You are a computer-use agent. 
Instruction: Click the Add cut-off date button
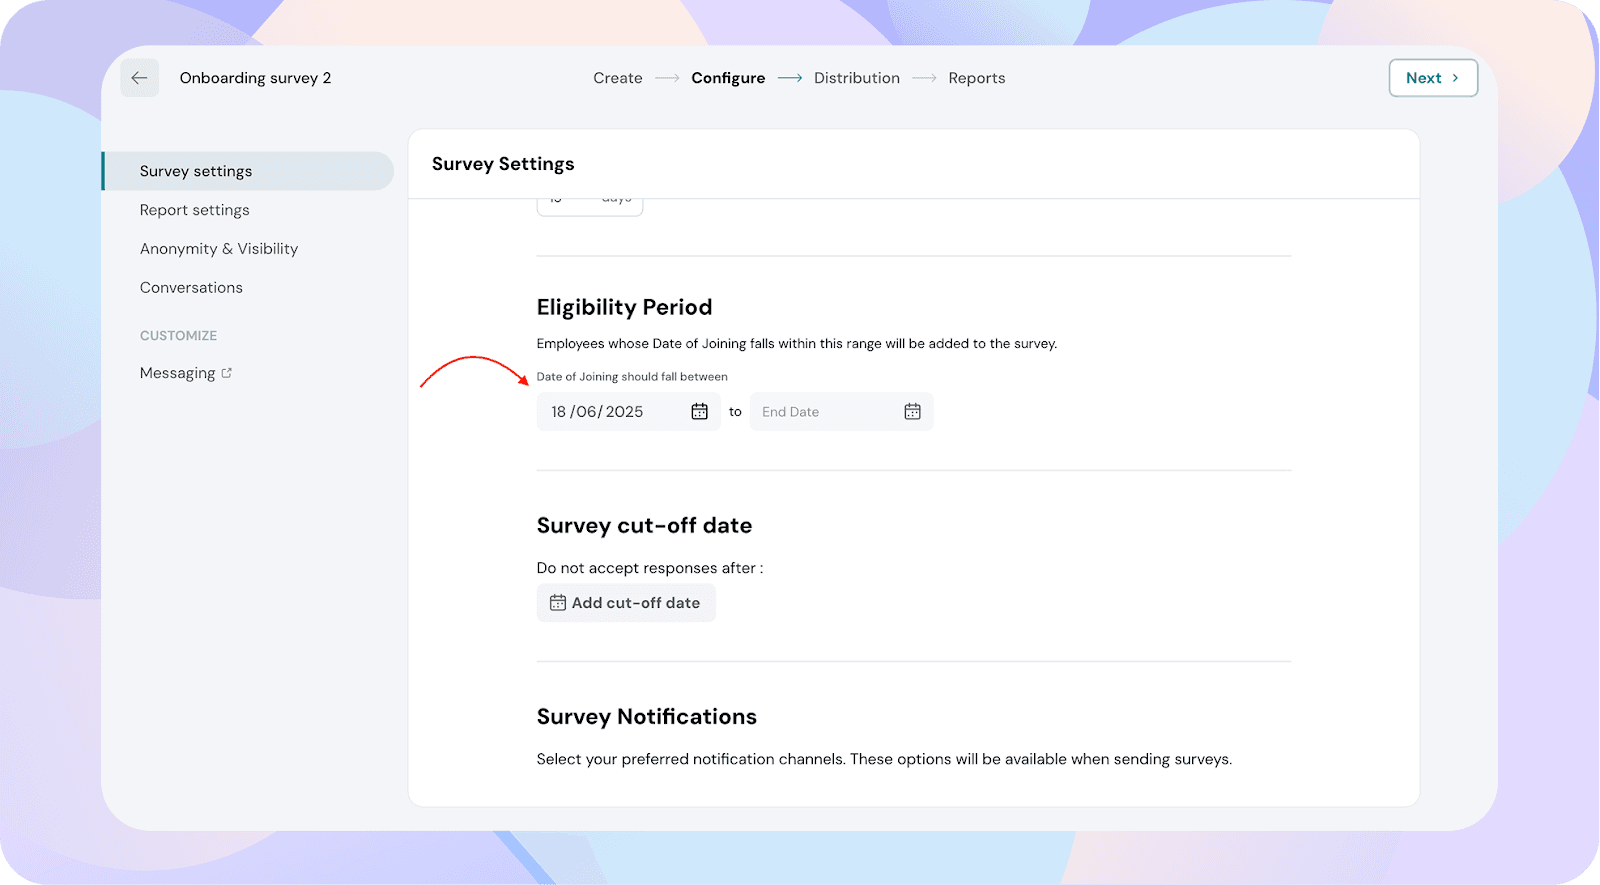coord(626,603)
